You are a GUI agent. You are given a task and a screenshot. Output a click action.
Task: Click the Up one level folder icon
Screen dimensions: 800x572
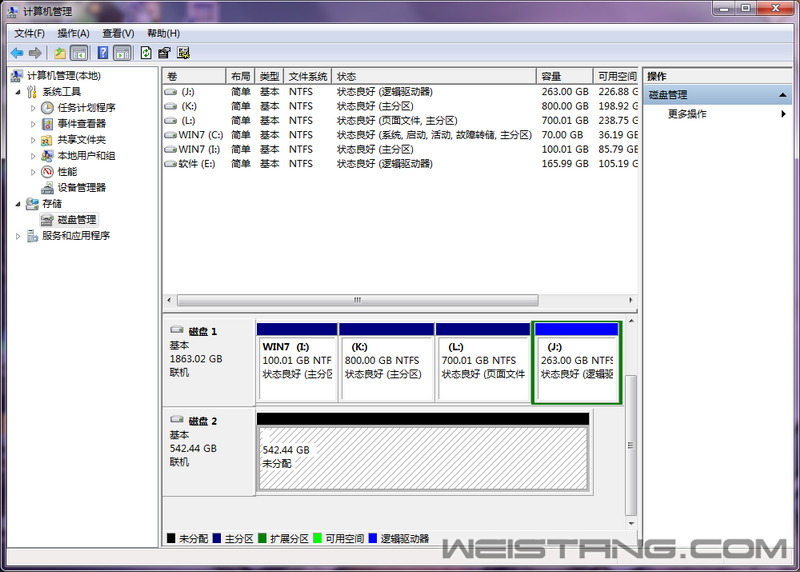(x=60, y=53)
